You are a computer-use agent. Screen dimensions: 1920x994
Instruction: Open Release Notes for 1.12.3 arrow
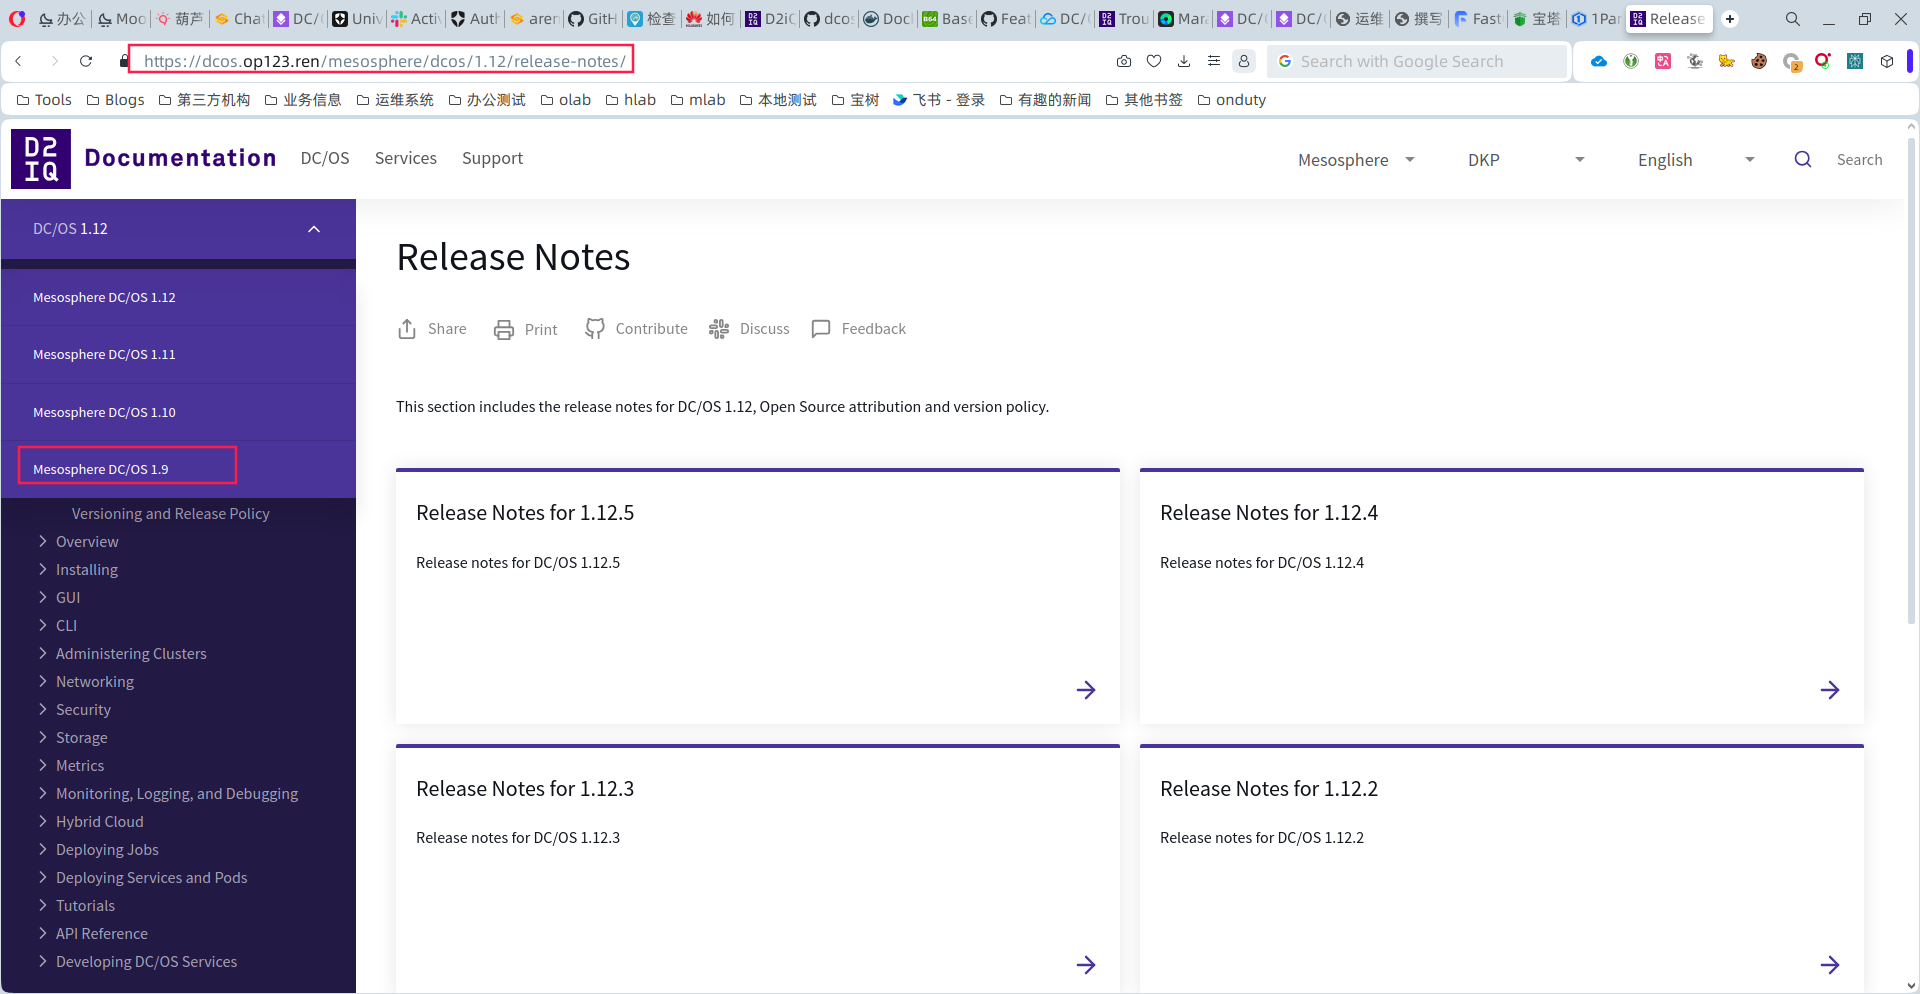click(x=1086, y=965)
